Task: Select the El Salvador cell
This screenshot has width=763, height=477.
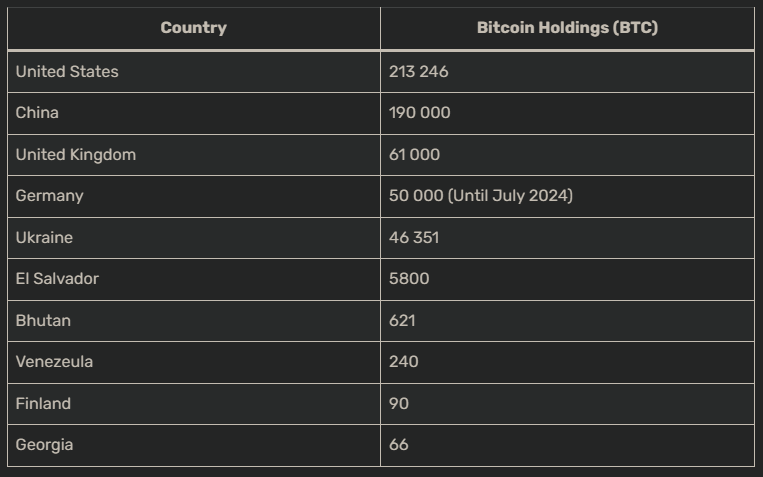Action: tap(57, 279)
